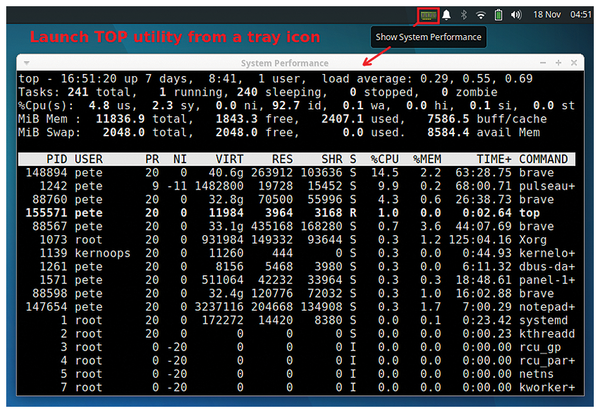
Task: Select the pulseaudio process row
Action: tap(300, 186)
